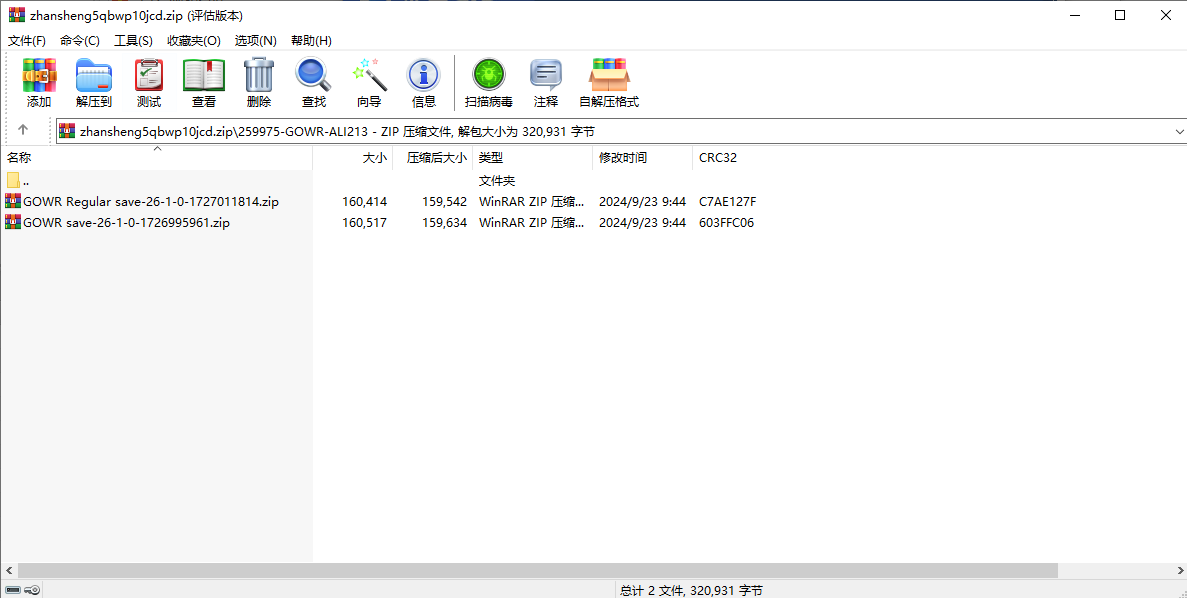The height and width of the screenshot is (598, 1187).
Task: Maximize the WinRAR window
Action: pyautogui.click(x=1120, y=15)
